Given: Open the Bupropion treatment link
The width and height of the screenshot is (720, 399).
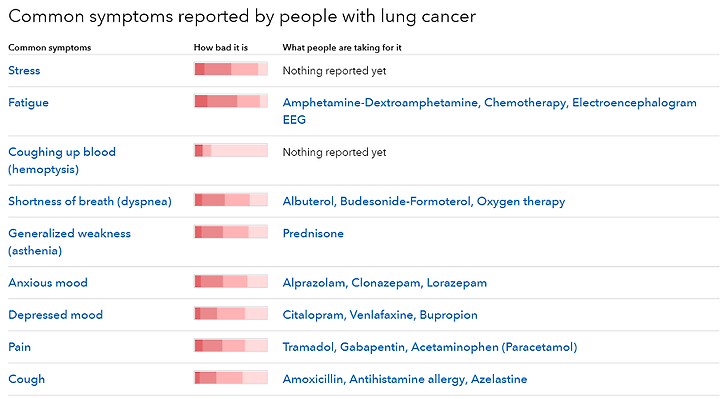Looking at the screenshot, I should 448,315.
